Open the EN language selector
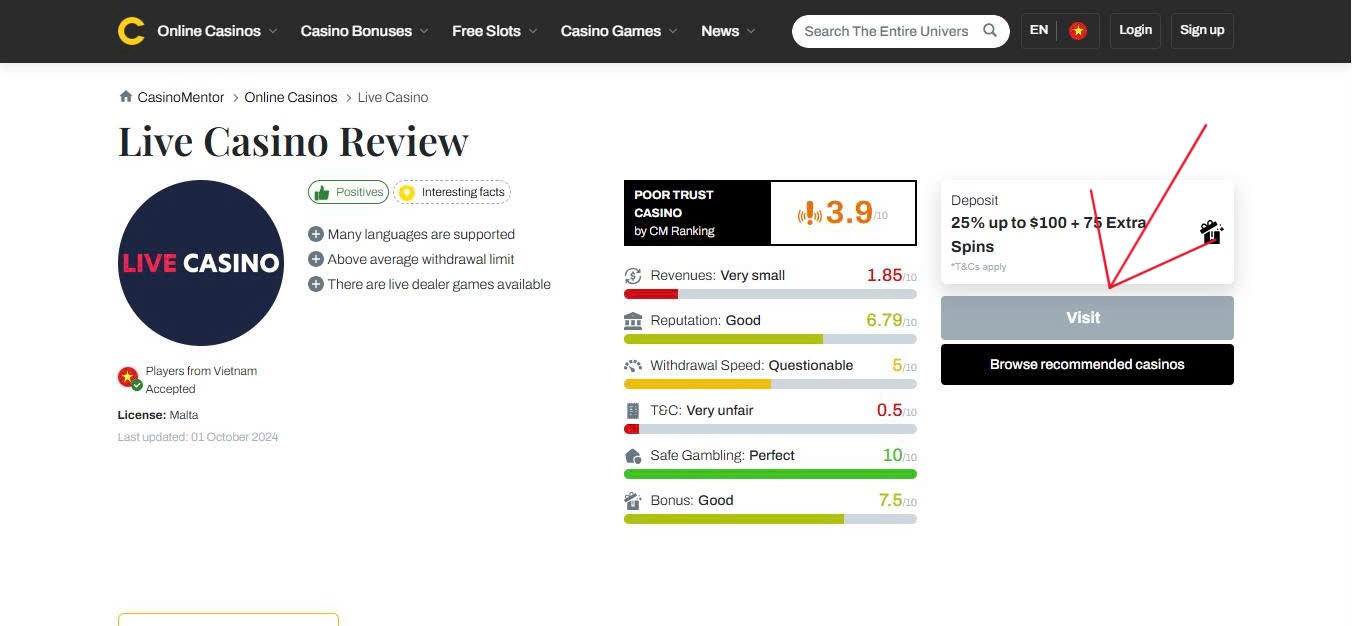Image resolution: width=1352 pixels, height=626 pixels. pyautogui.click(x=1039, y=30)
